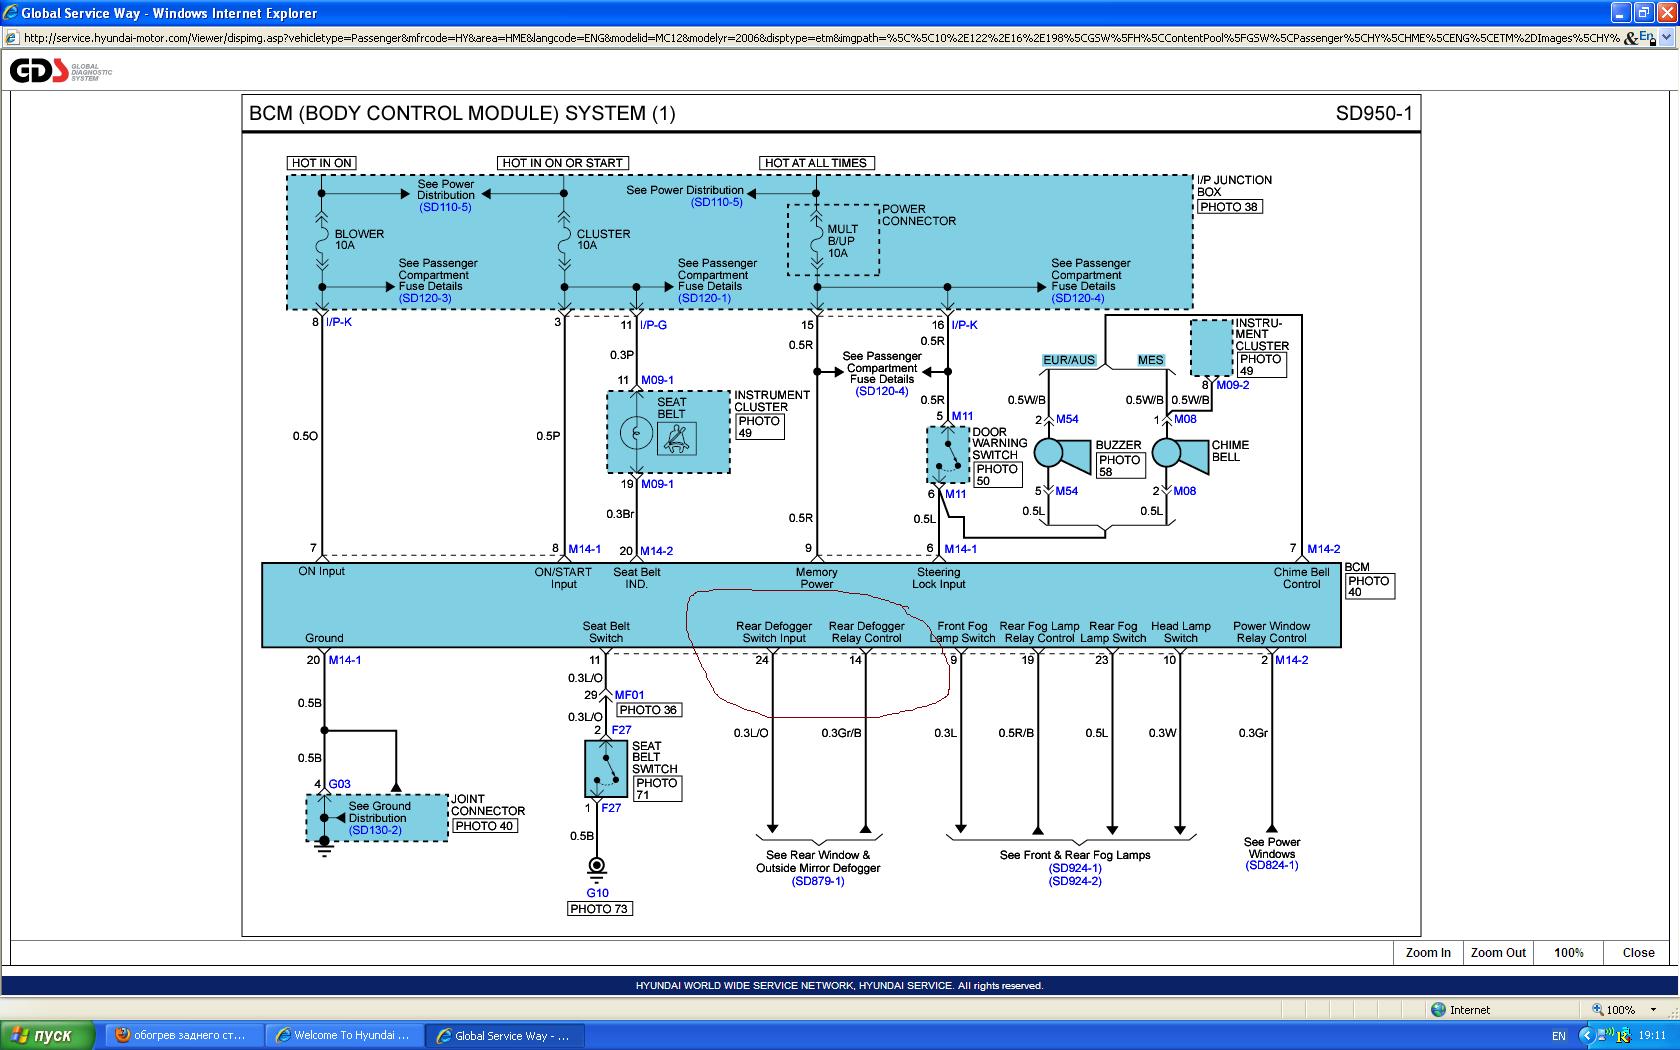Click the GDS Global Diagnostic System logo
Image resolution: width=1680 pixels, height=1050 pixels.
point(60,70)
